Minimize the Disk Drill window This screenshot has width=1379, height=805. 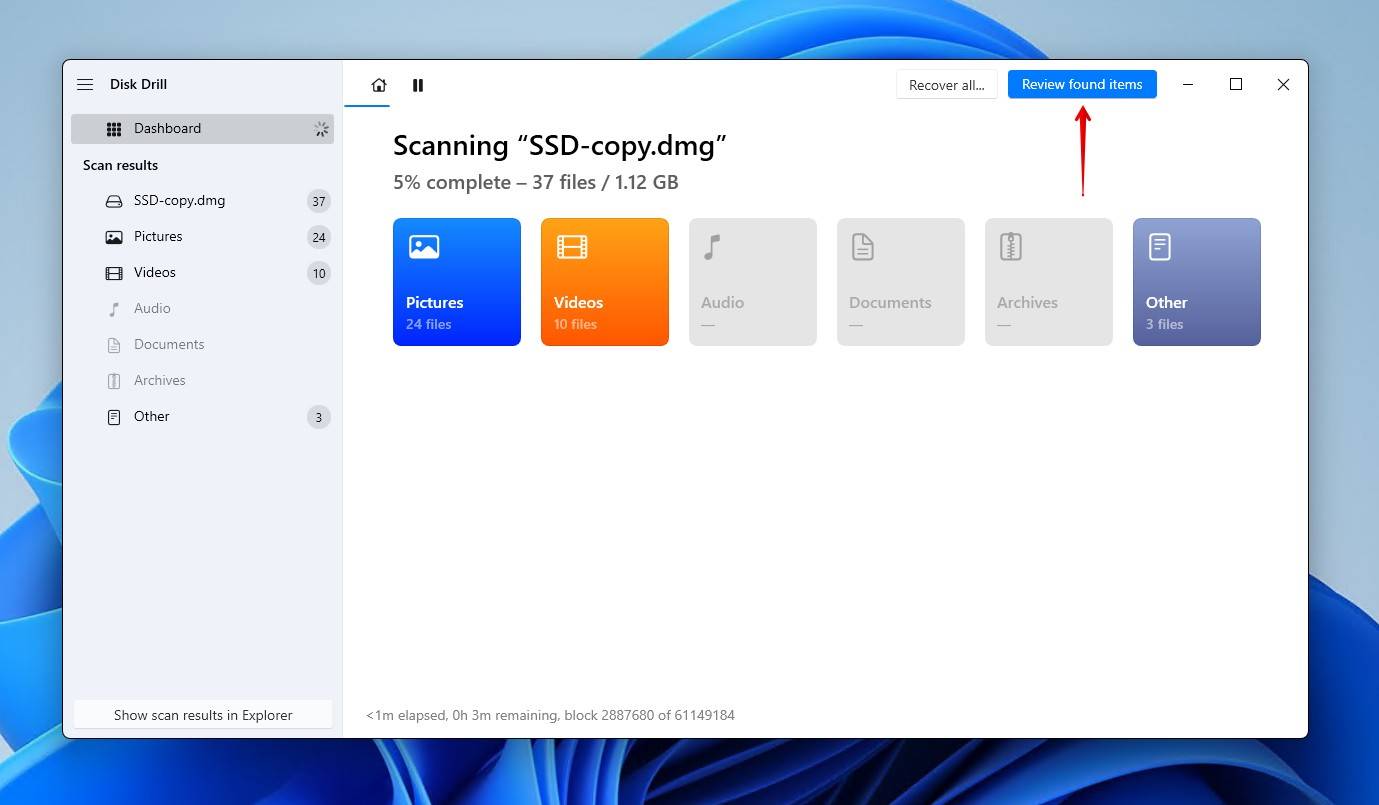coord(1188,85)
